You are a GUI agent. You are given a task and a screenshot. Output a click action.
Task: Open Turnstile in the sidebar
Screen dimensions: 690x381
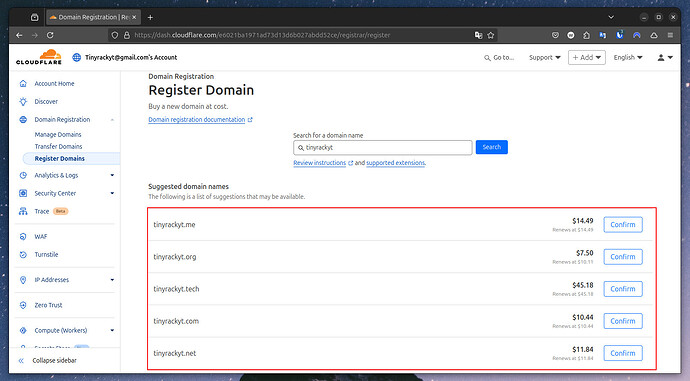[x=46, y=255]
